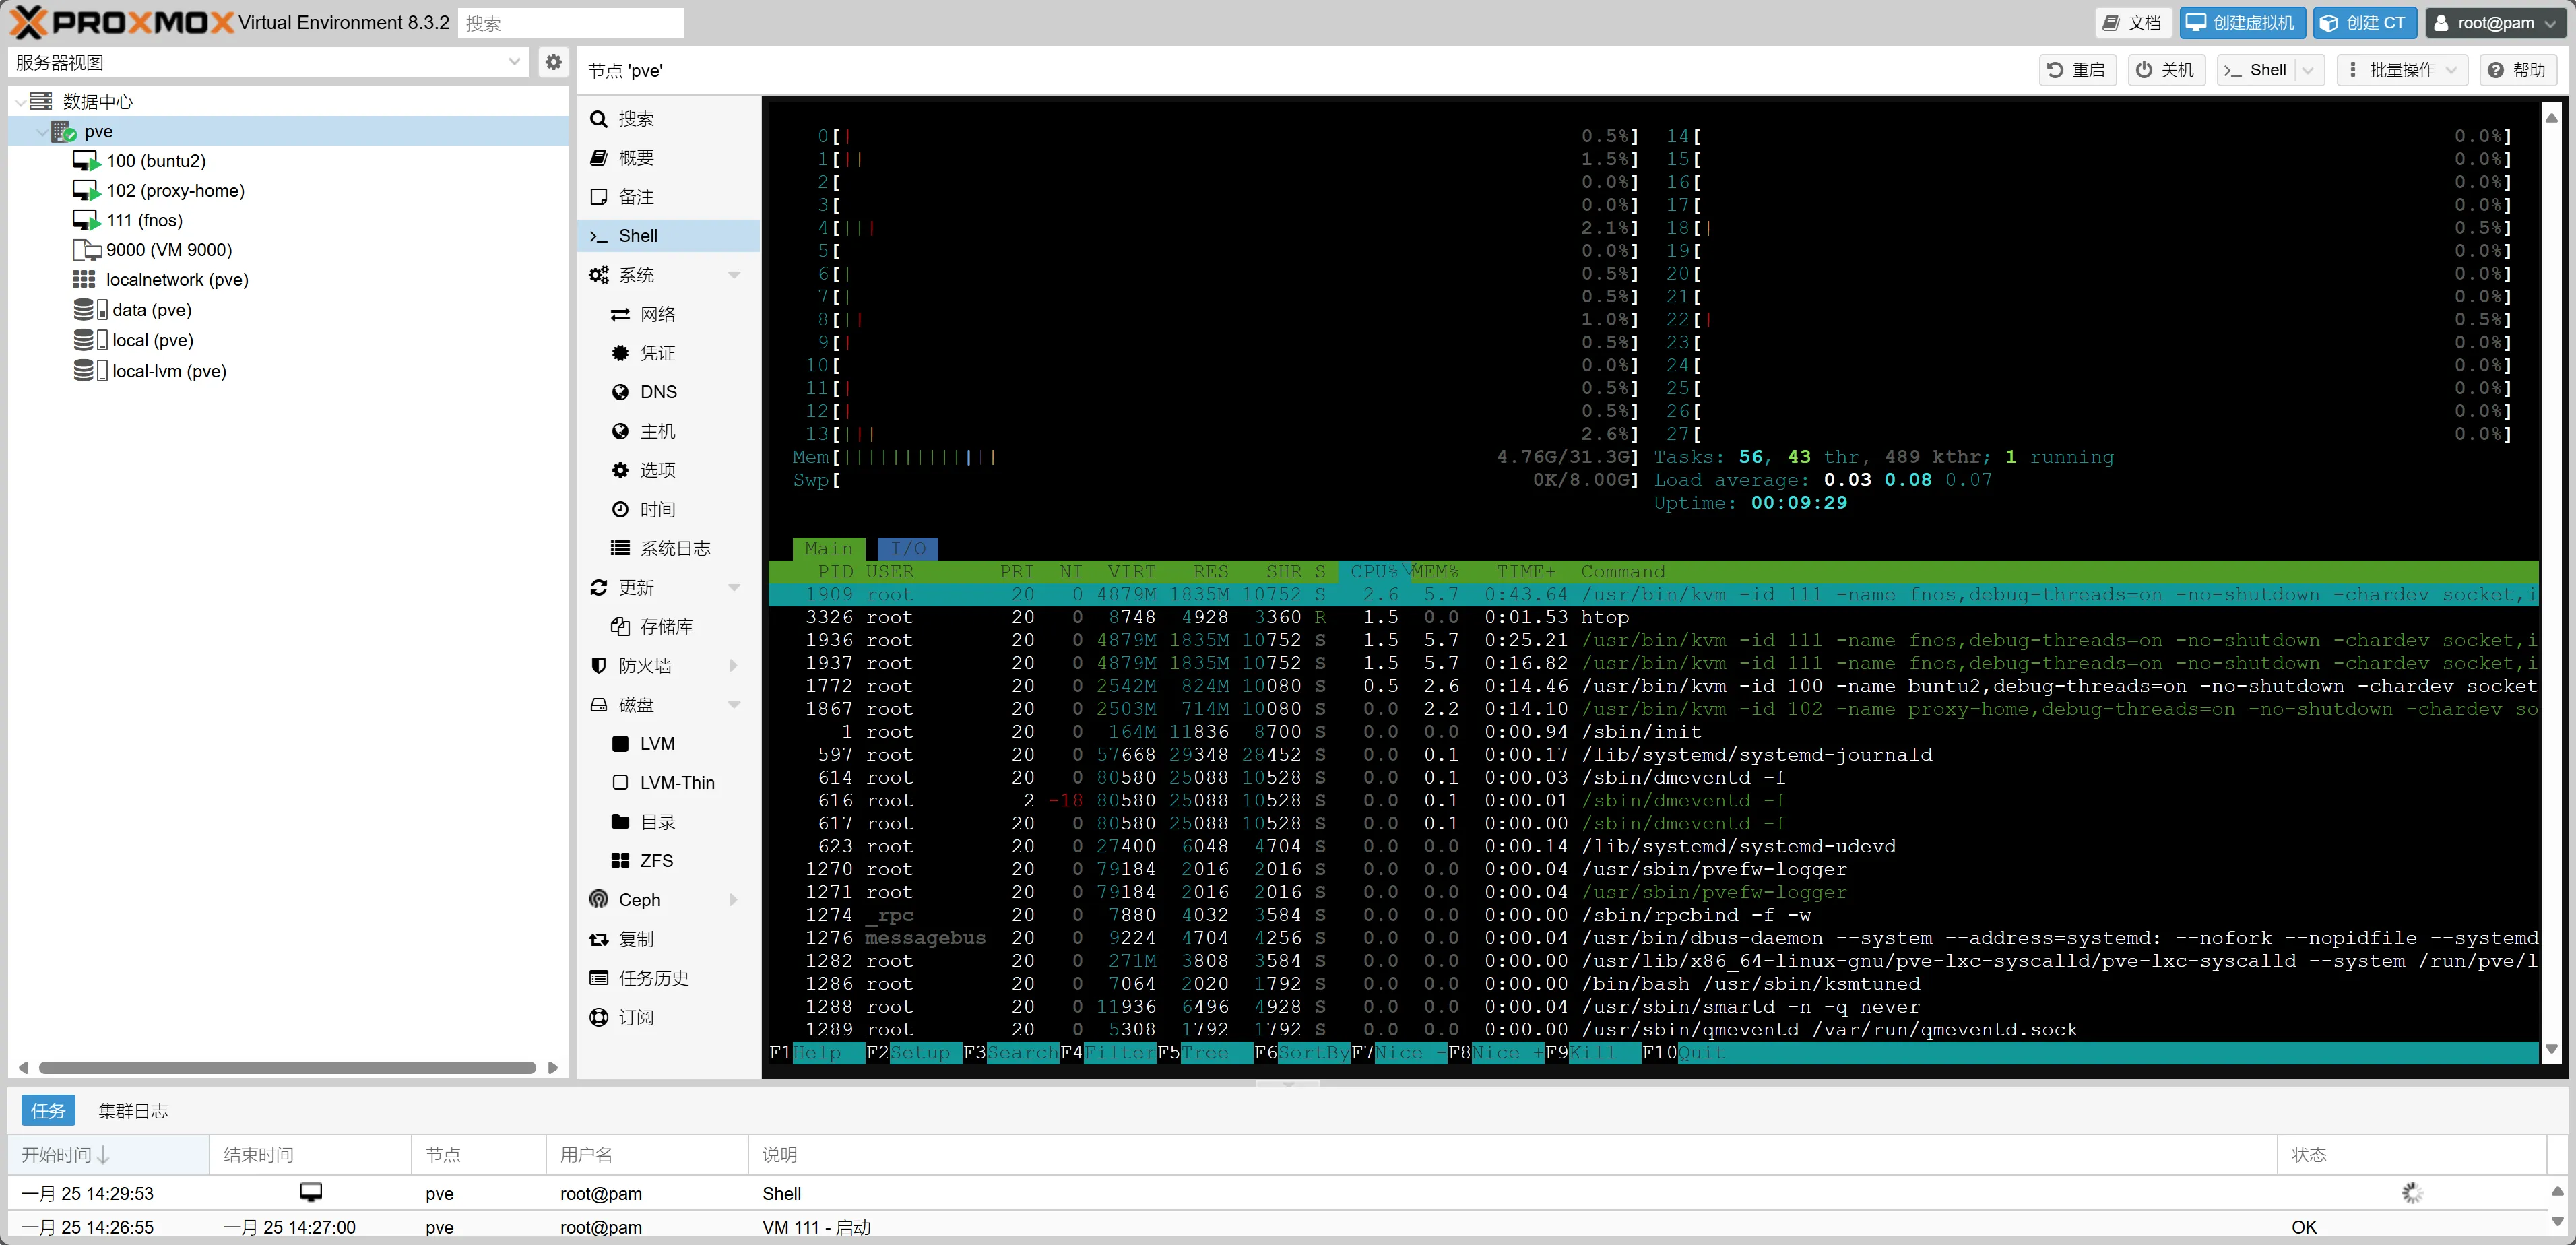Screen dimensions: 2576x1245
Task: Open the server view (服务器视图) dropdown
Action: [x=268, y=62]
